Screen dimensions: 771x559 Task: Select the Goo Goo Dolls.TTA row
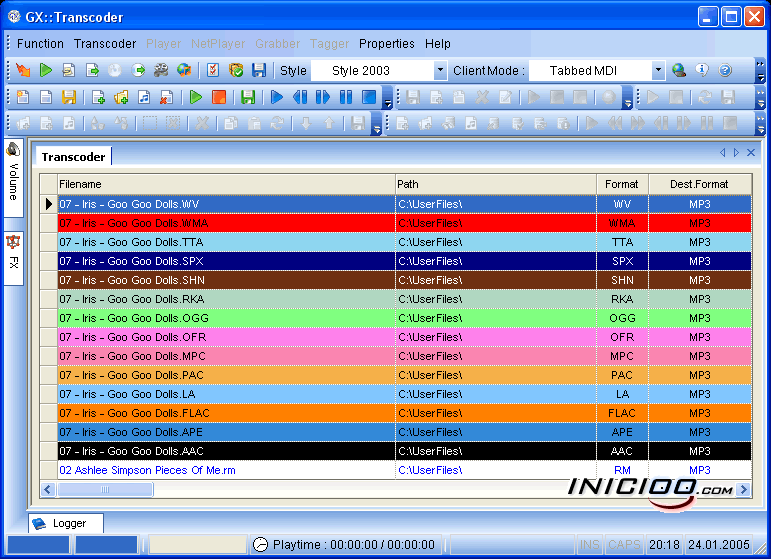pyautogui.click(x=404, y=242)
